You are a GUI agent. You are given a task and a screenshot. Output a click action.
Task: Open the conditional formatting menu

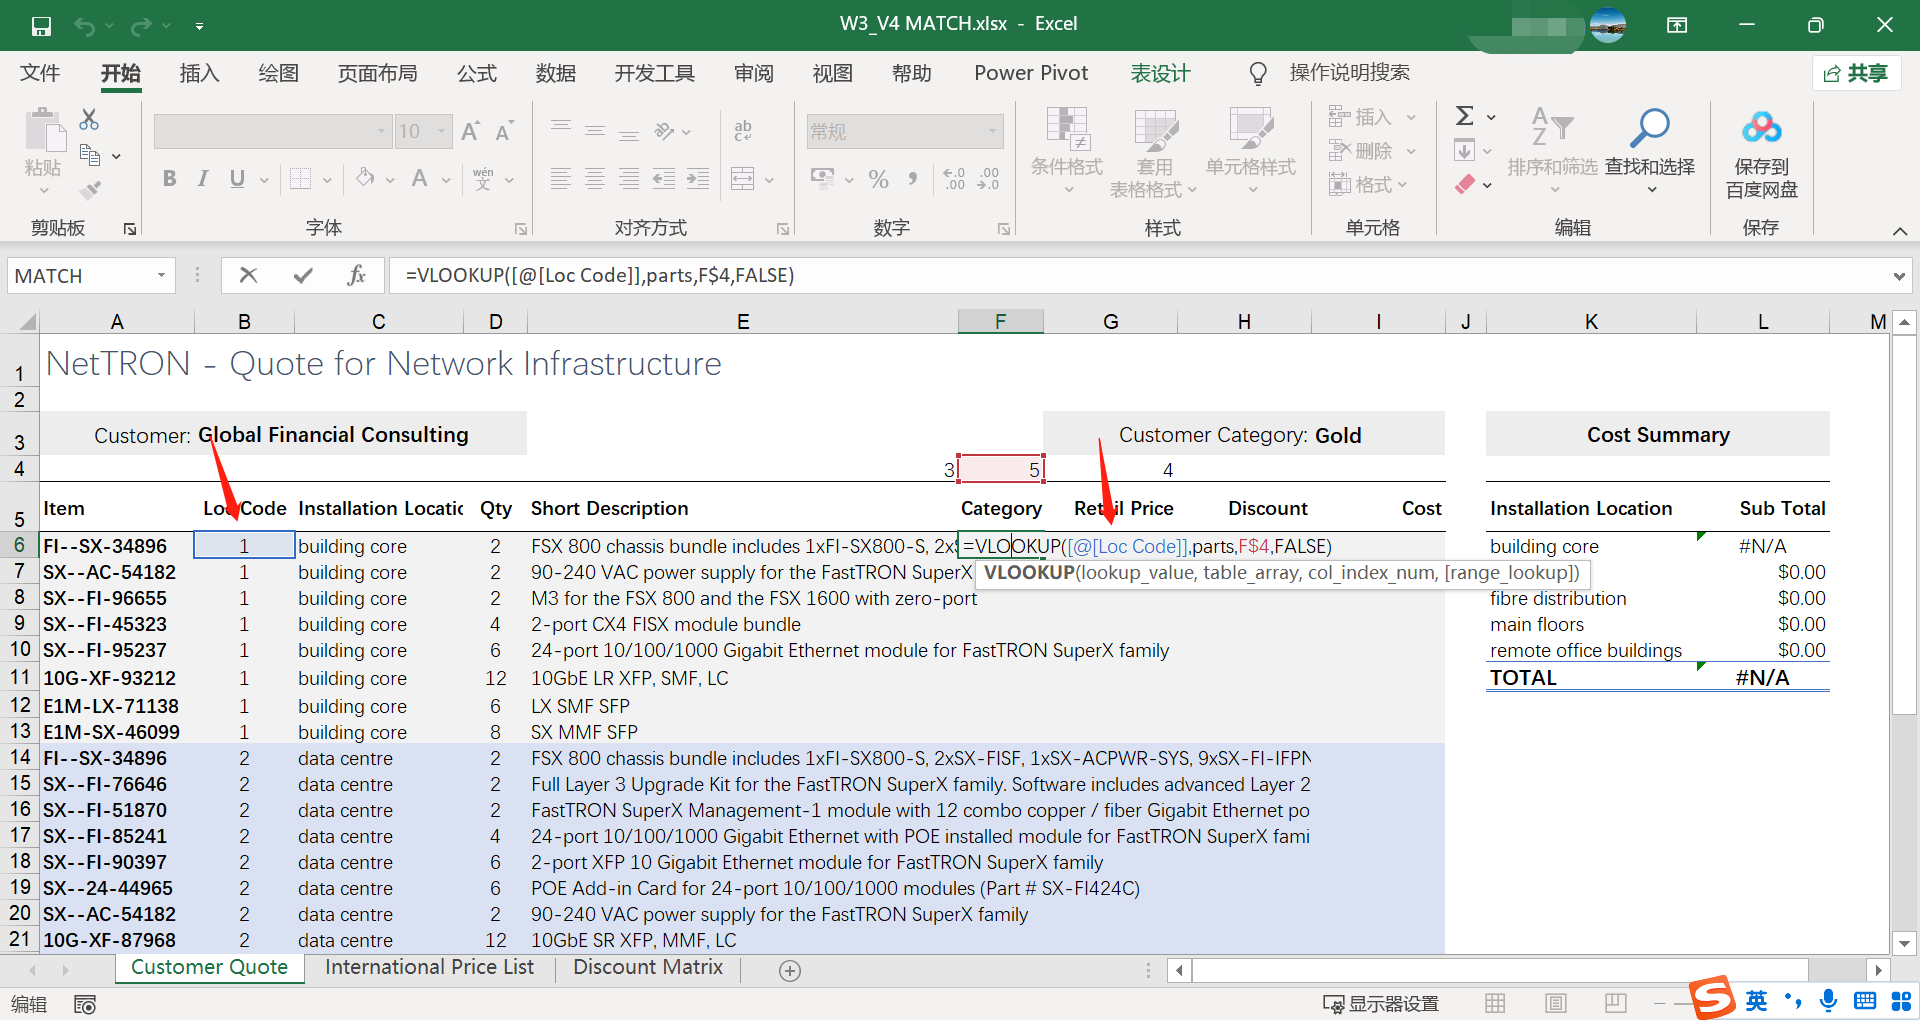[x=1068, y=150]
